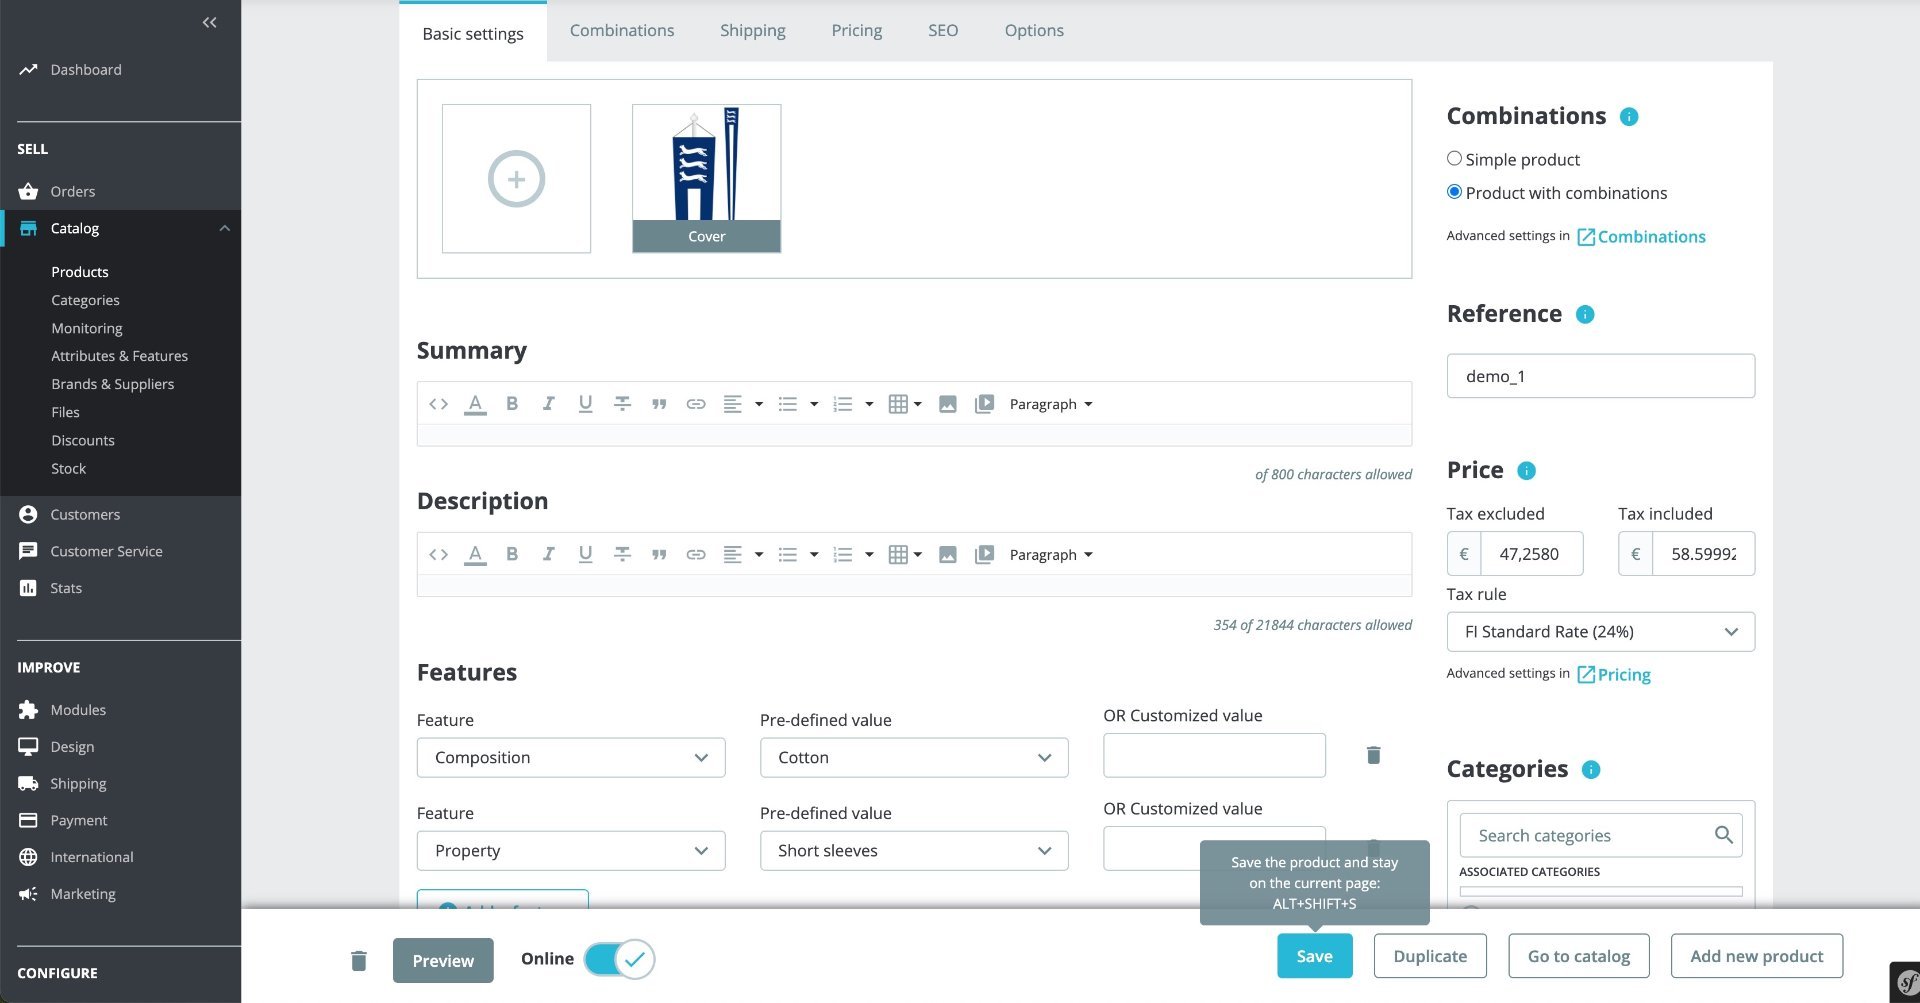Image resolution: width=1920 pixels, height=1003 pixels.
Task: Delete the Composition feature row
Action: point(1373,755)
